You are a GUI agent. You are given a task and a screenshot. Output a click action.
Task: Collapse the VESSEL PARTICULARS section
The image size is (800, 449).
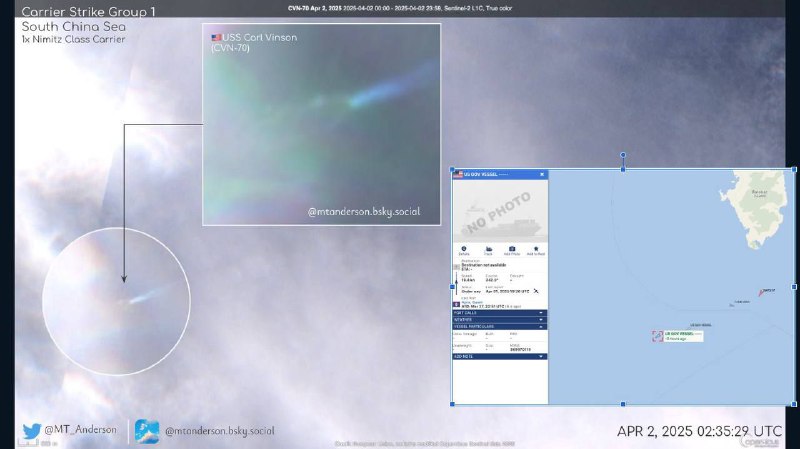point(500,326)
